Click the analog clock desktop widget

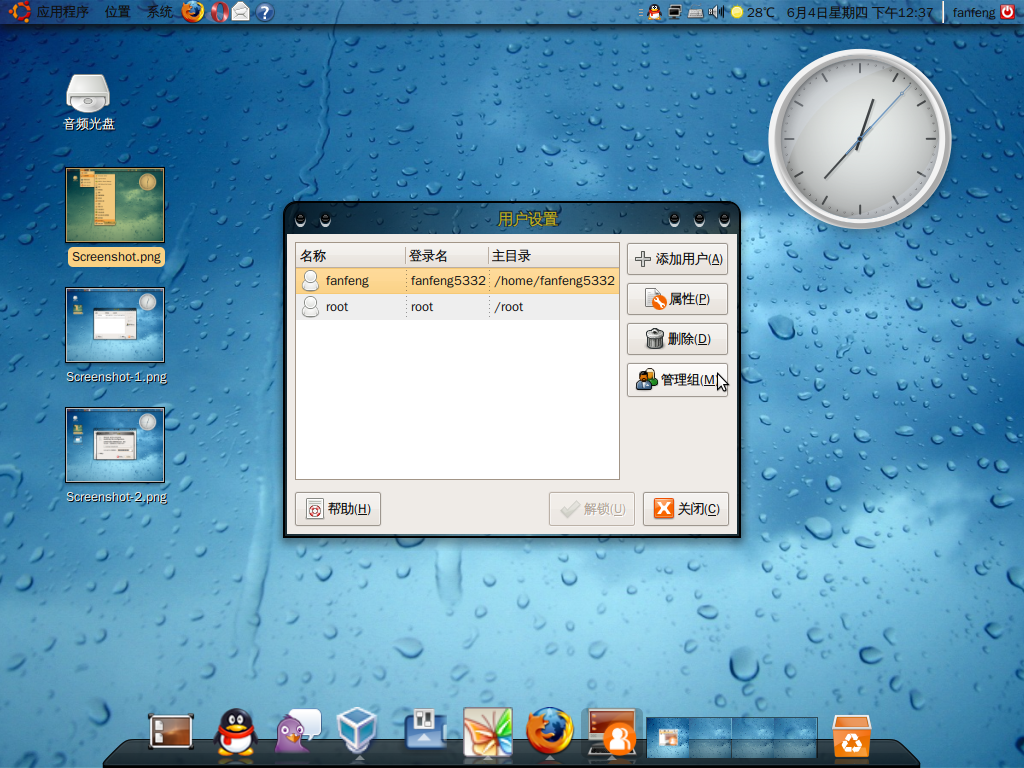point(859,138)
